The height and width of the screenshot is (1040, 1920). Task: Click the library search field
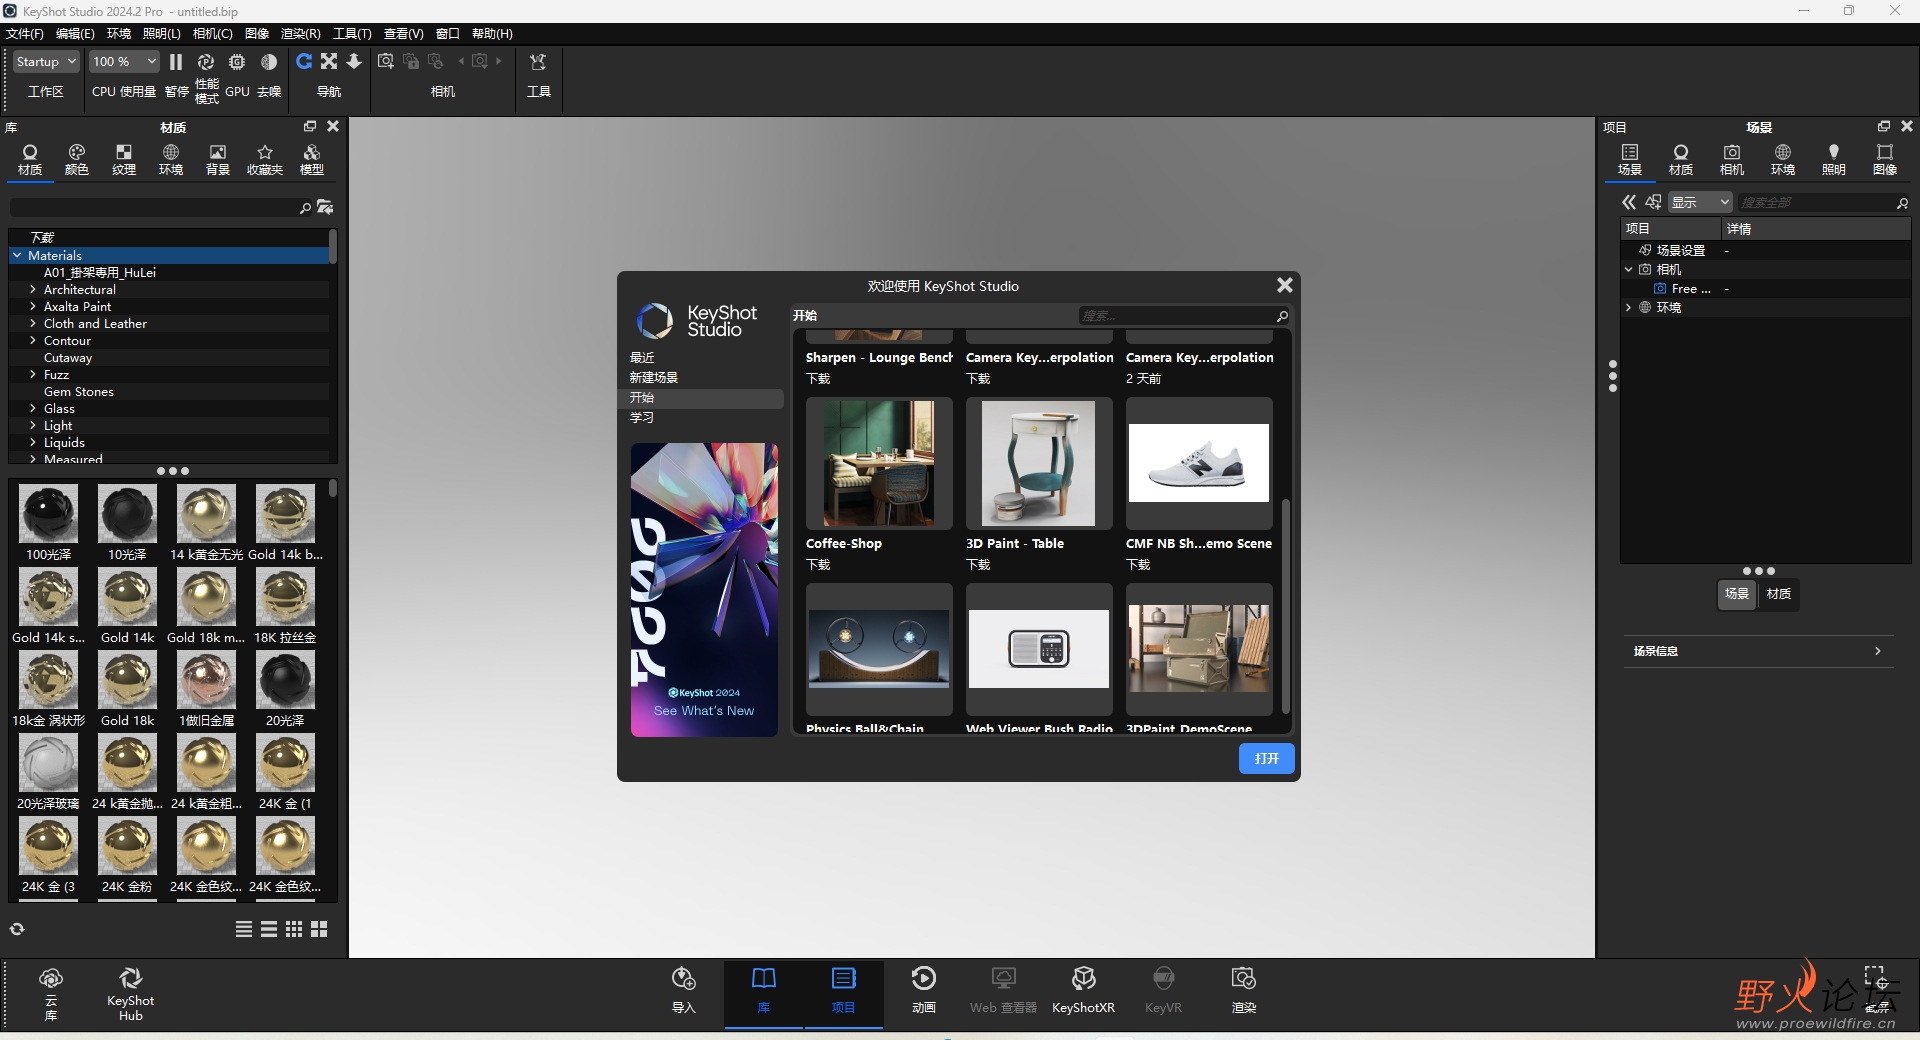154,207
